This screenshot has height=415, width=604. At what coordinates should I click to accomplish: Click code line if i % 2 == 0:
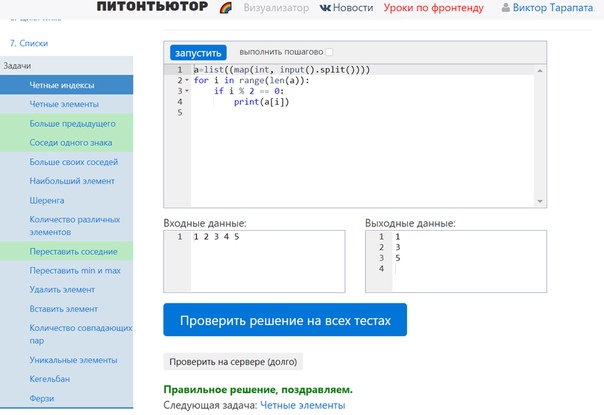click(249, 91)
